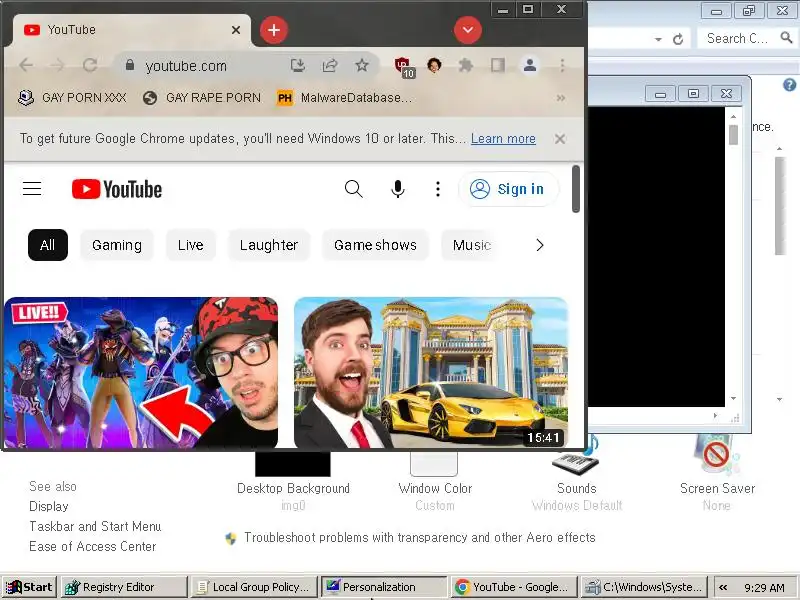Open Chrome three-dot menu
Image resolution: width=800 pixels, height=600 pixels.
(x=562, y=65)
